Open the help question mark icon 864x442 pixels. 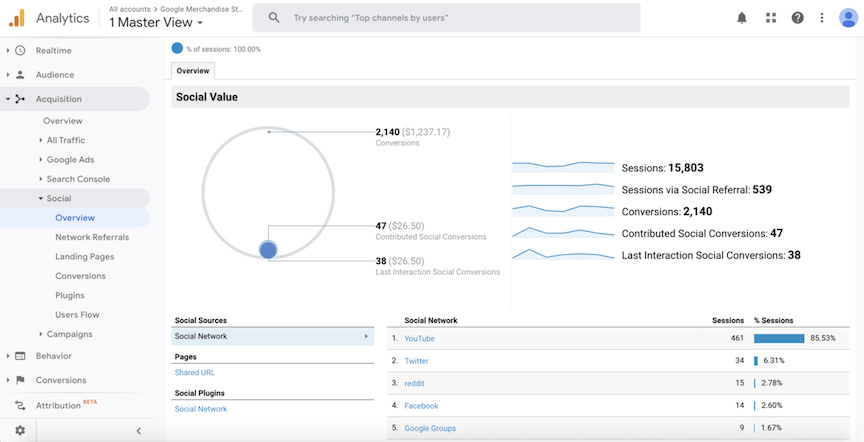pos(797,18)
